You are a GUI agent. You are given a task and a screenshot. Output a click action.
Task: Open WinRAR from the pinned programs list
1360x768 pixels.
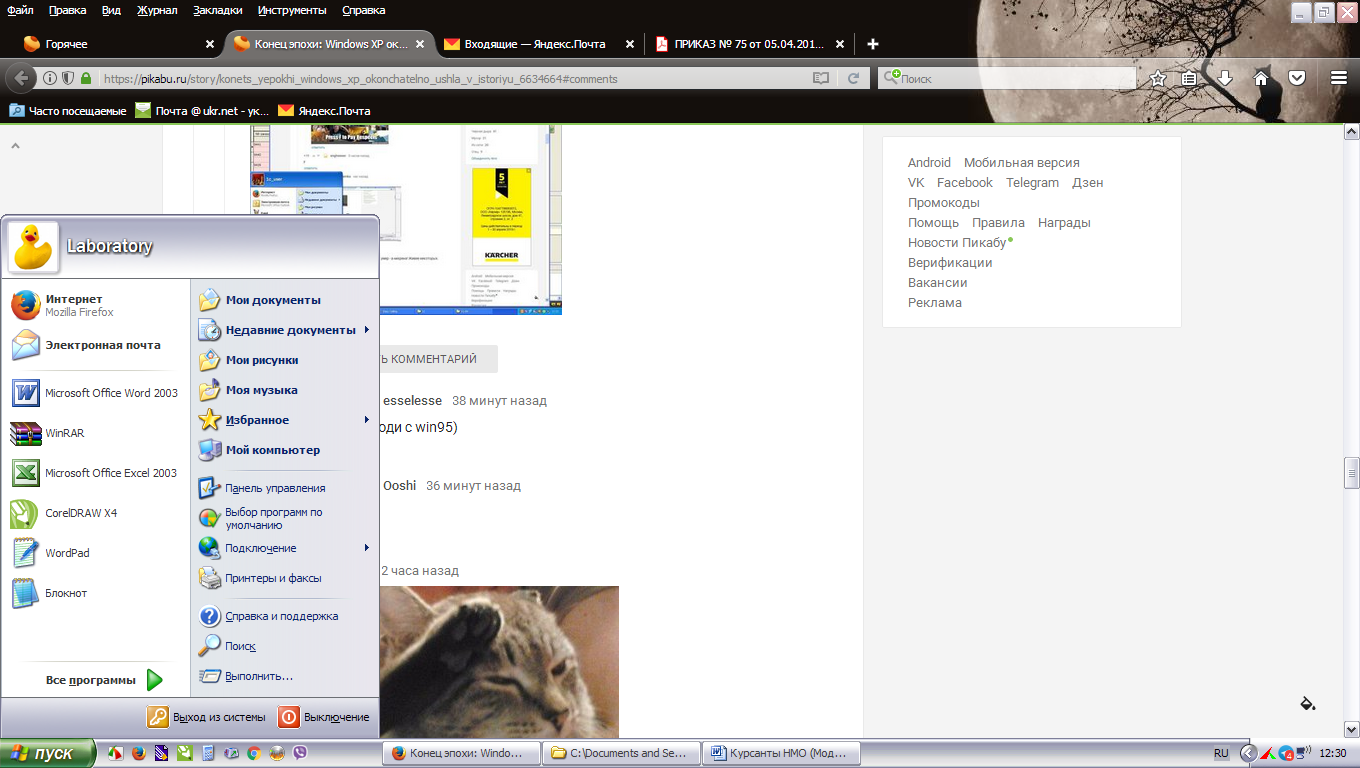click(65, 433)
